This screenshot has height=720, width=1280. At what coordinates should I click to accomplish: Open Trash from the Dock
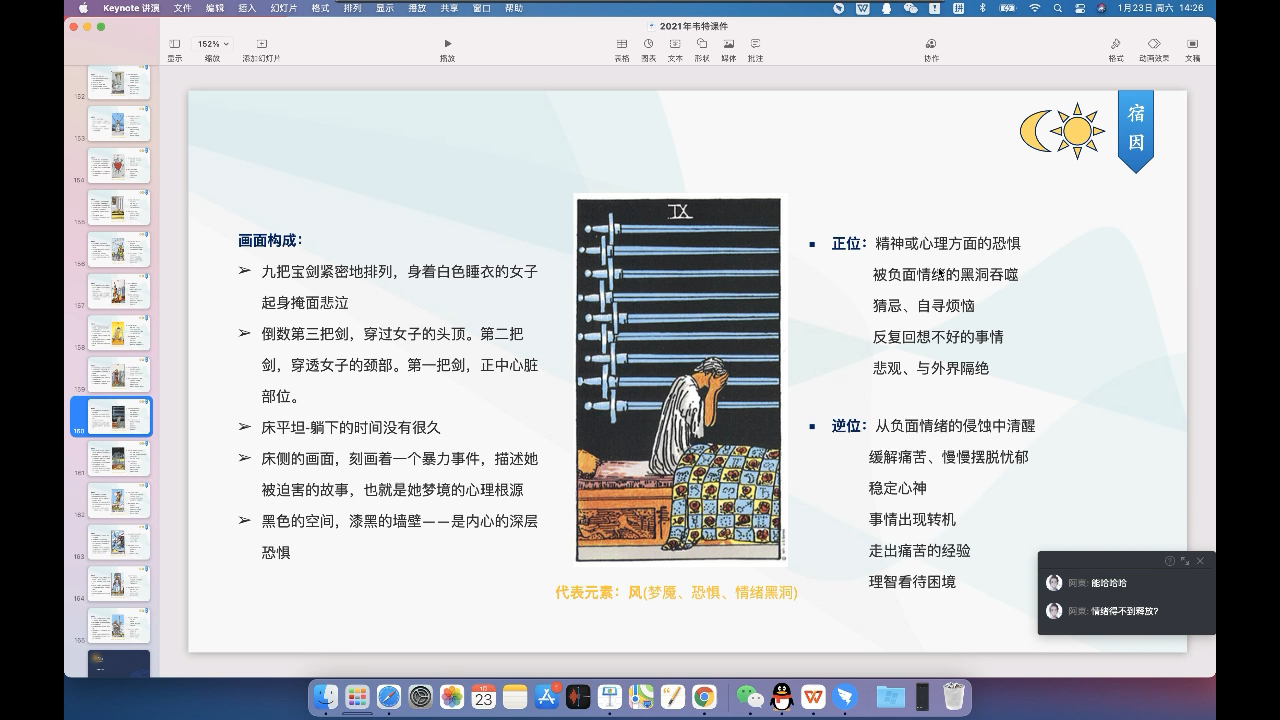[x=954, y=697]
